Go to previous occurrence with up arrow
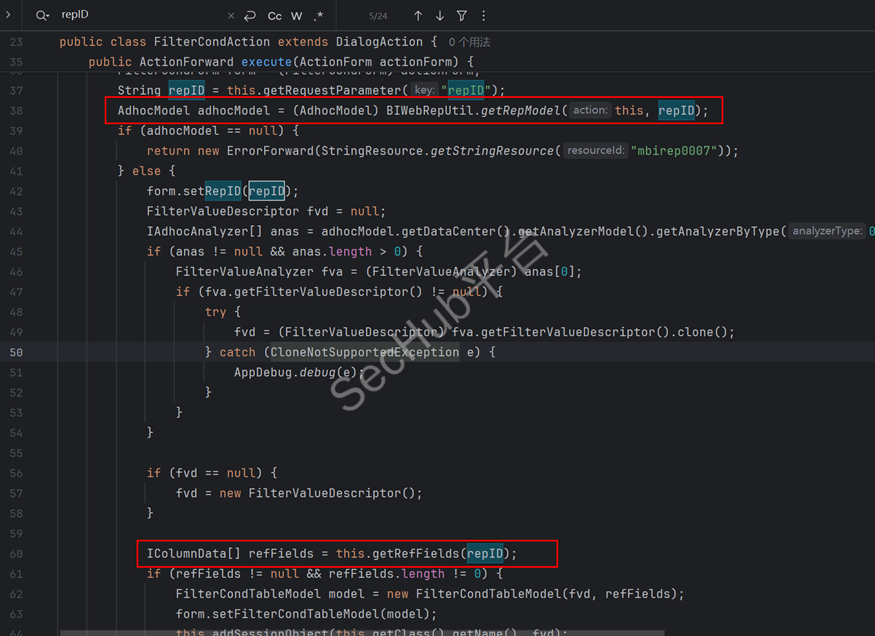Image resolution: width=875 pixels, height=636 pixels. (x=418, y=16)
